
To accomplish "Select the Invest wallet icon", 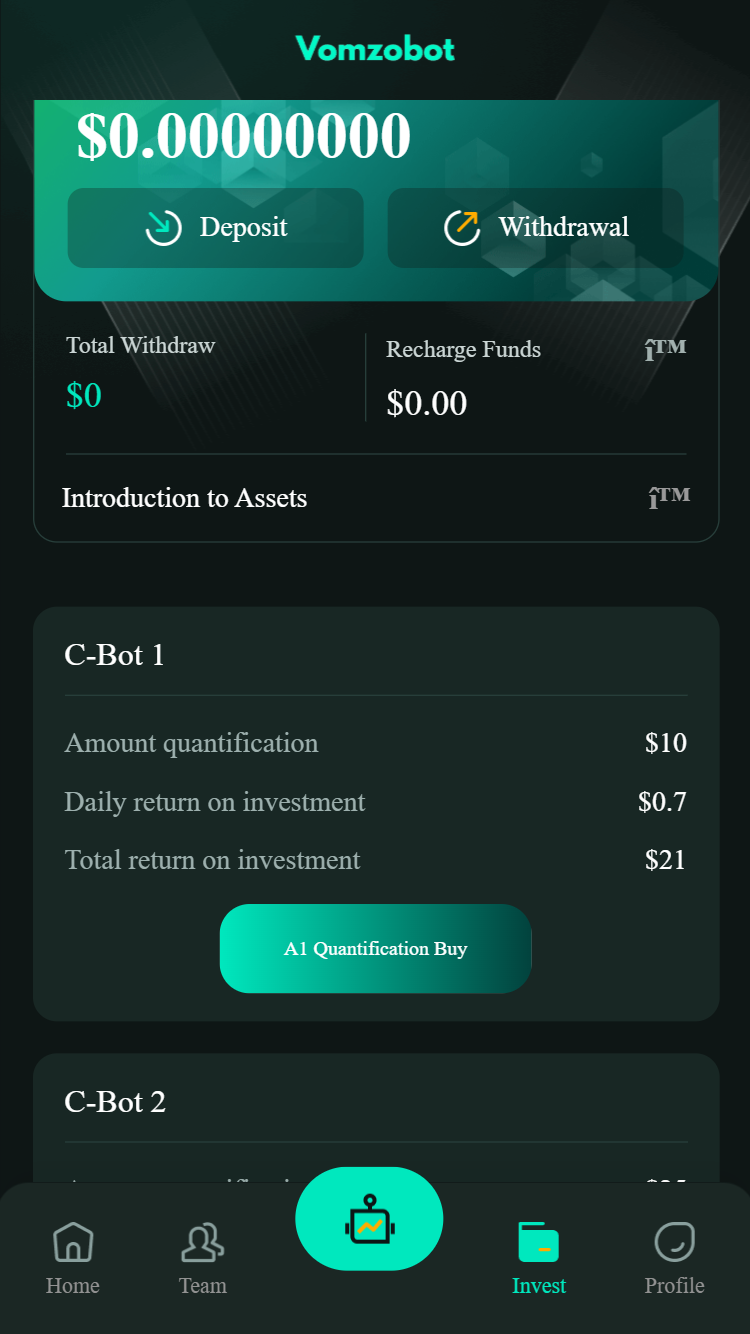I will [x=538, y=1242].
